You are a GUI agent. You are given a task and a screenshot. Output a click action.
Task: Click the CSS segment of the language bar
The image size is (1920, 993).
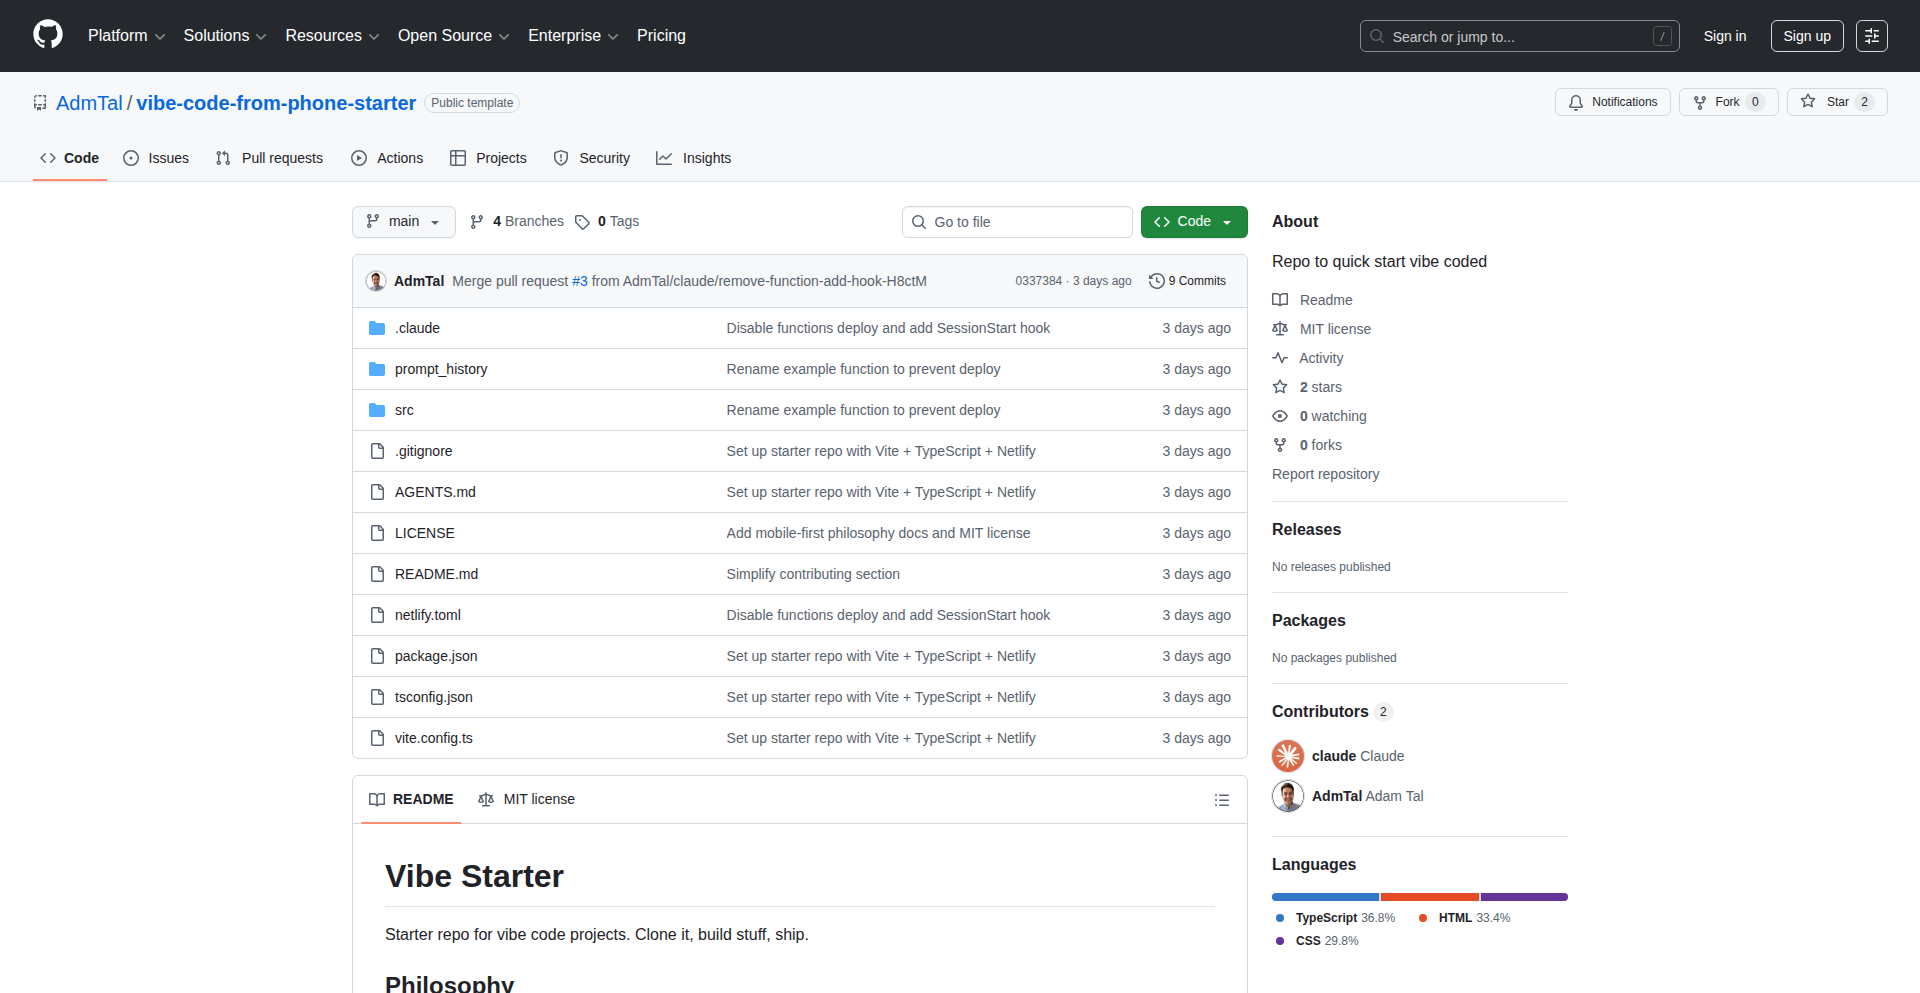[x=1524, y=897]
